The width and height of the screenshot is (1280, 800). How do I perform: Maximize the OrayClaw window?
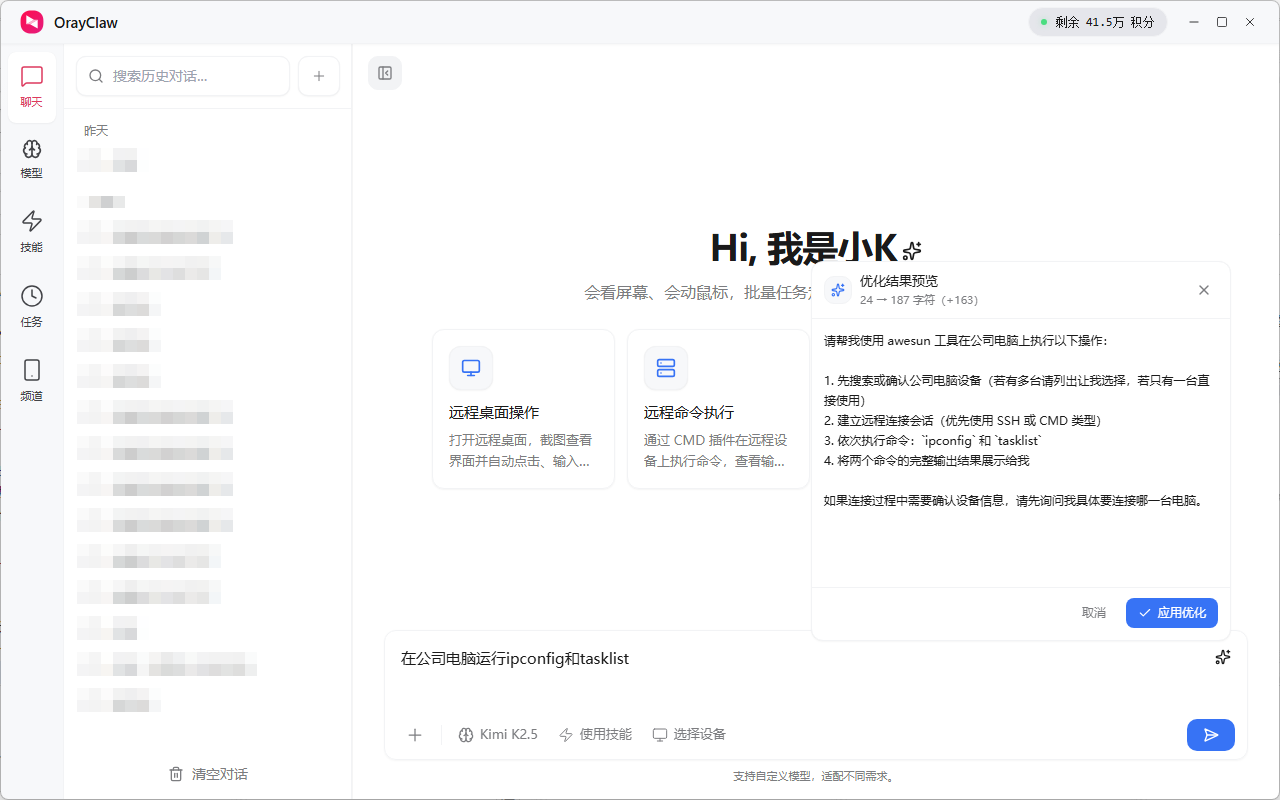pos(1222,22)
